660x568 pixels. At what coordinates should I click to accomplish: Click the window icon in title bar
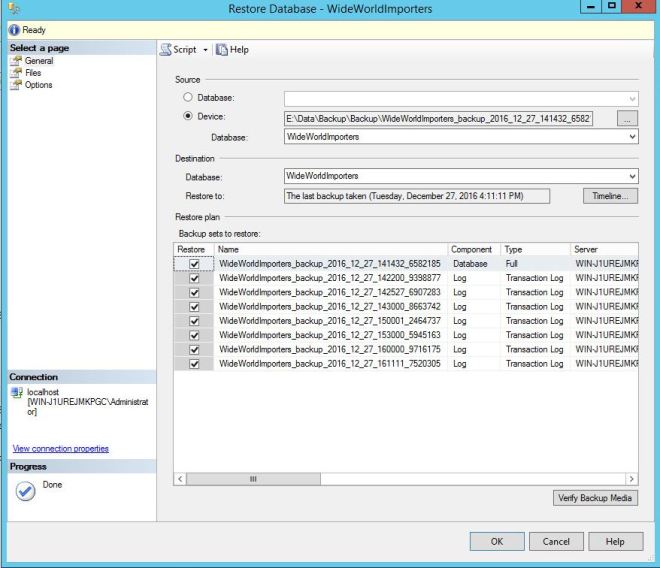point(14,8)
